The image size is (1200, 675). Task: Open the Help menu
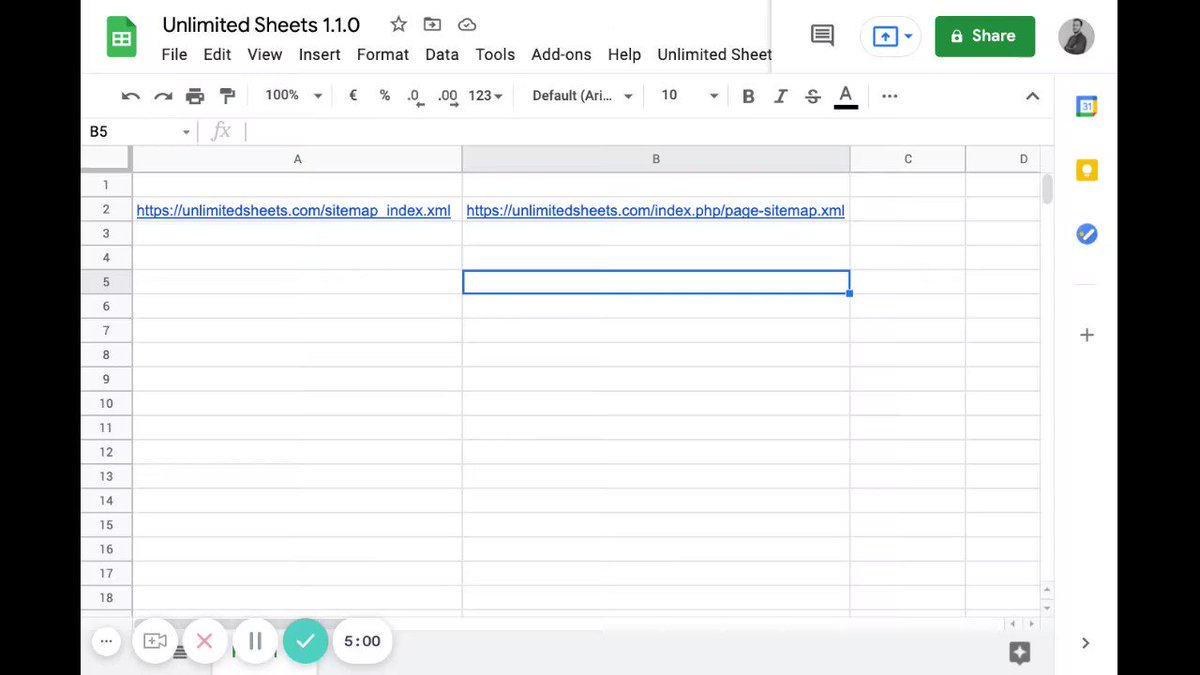[x=624, y=55]
